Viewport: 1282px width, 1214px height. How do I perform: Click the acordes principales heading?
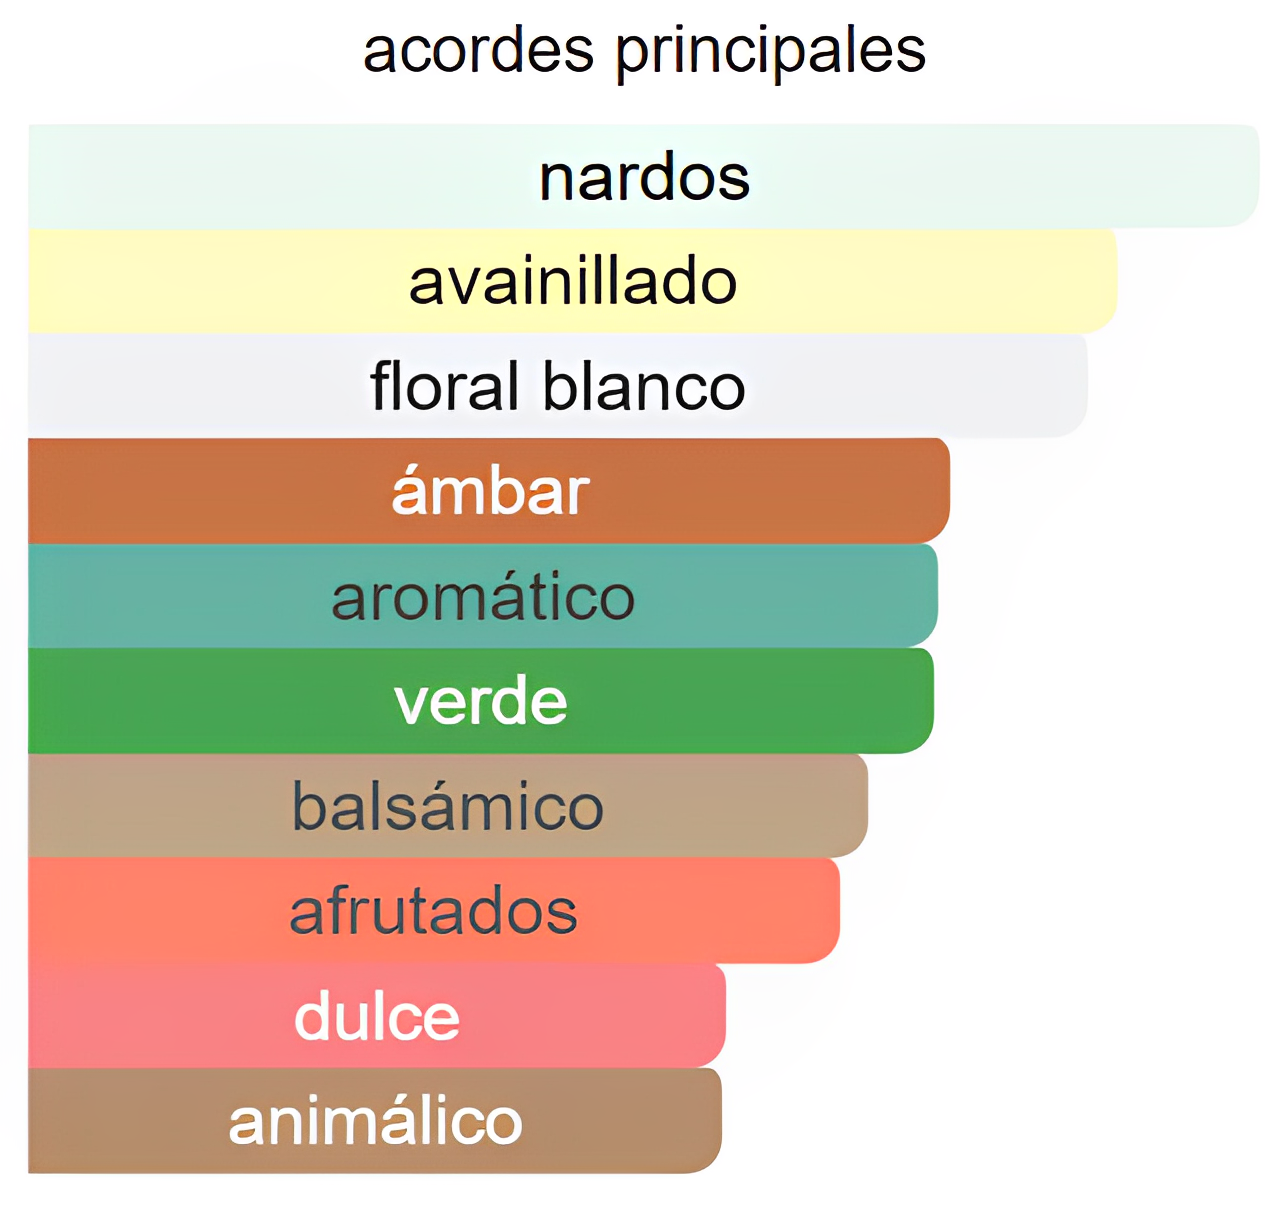click(644, 50)
